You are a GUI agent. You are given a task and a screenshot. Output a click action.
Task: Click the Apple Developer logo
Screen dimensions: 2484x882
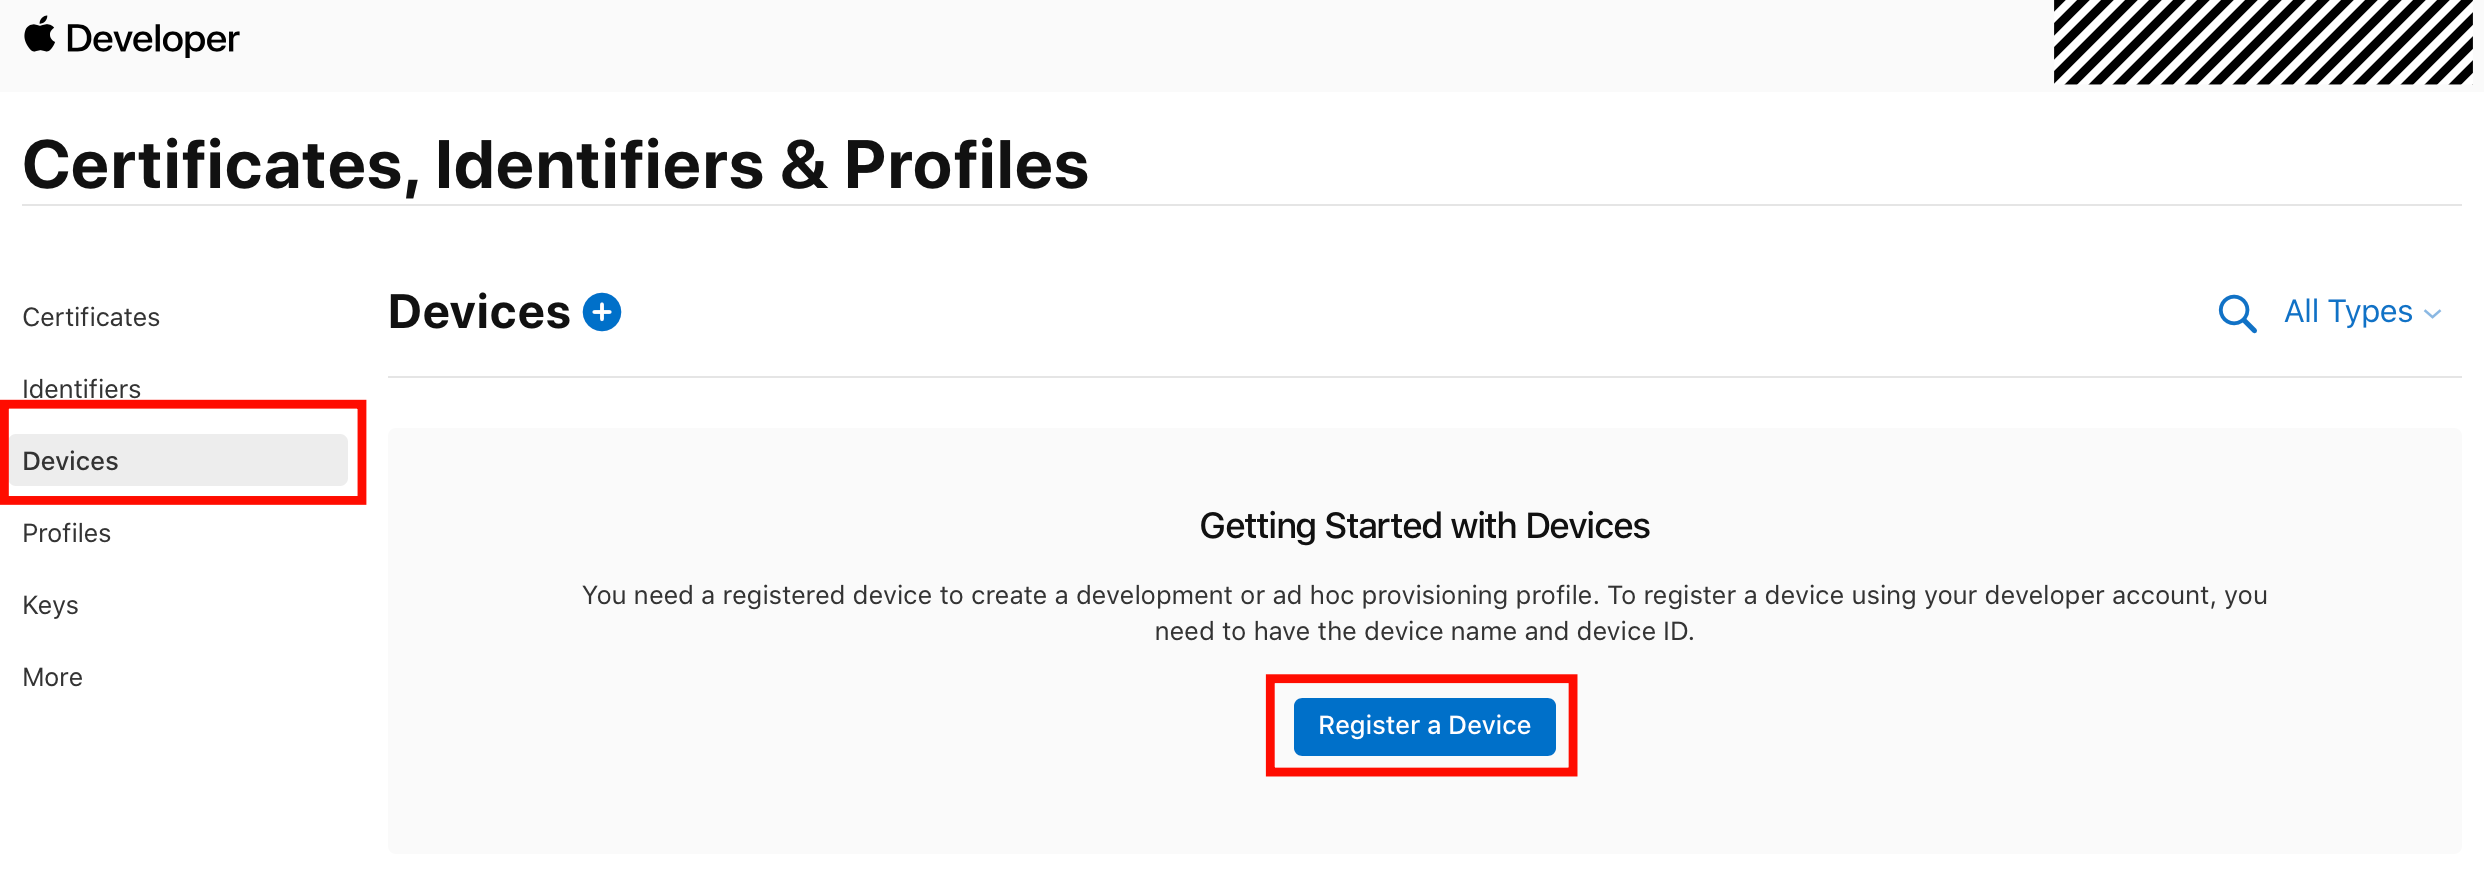coord(131,38)
